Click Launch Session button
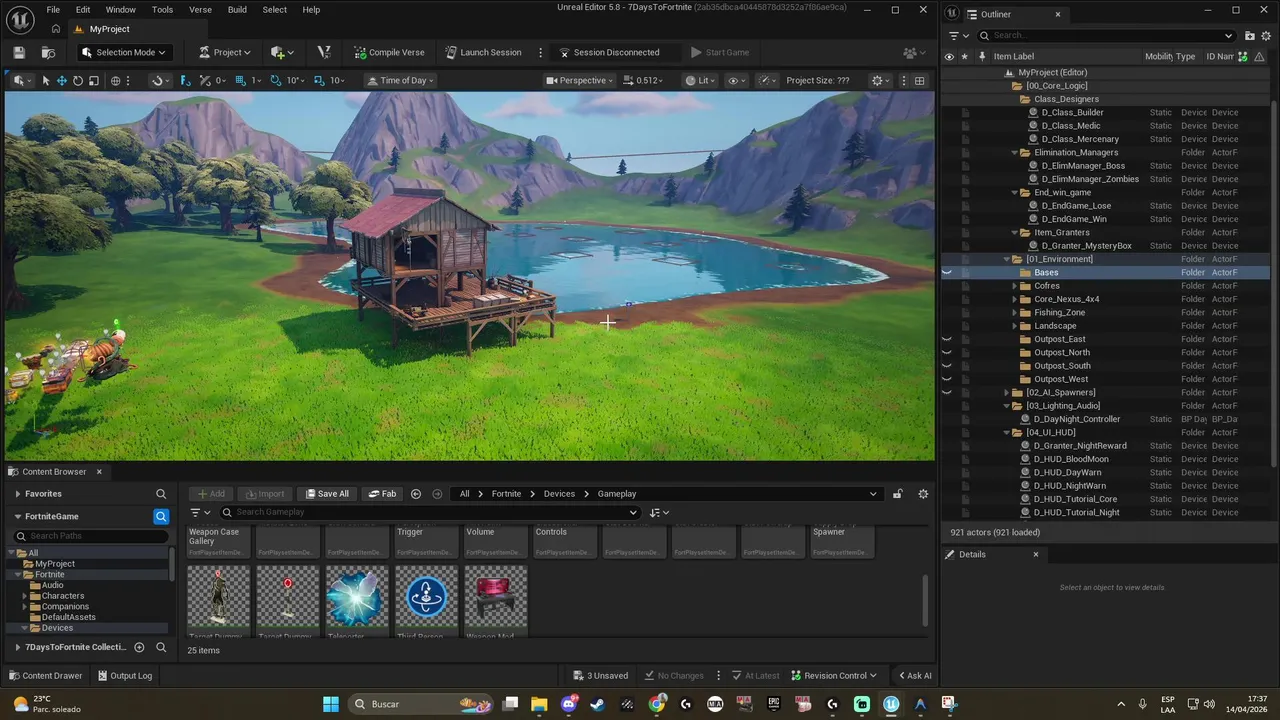 coord(482,52)
